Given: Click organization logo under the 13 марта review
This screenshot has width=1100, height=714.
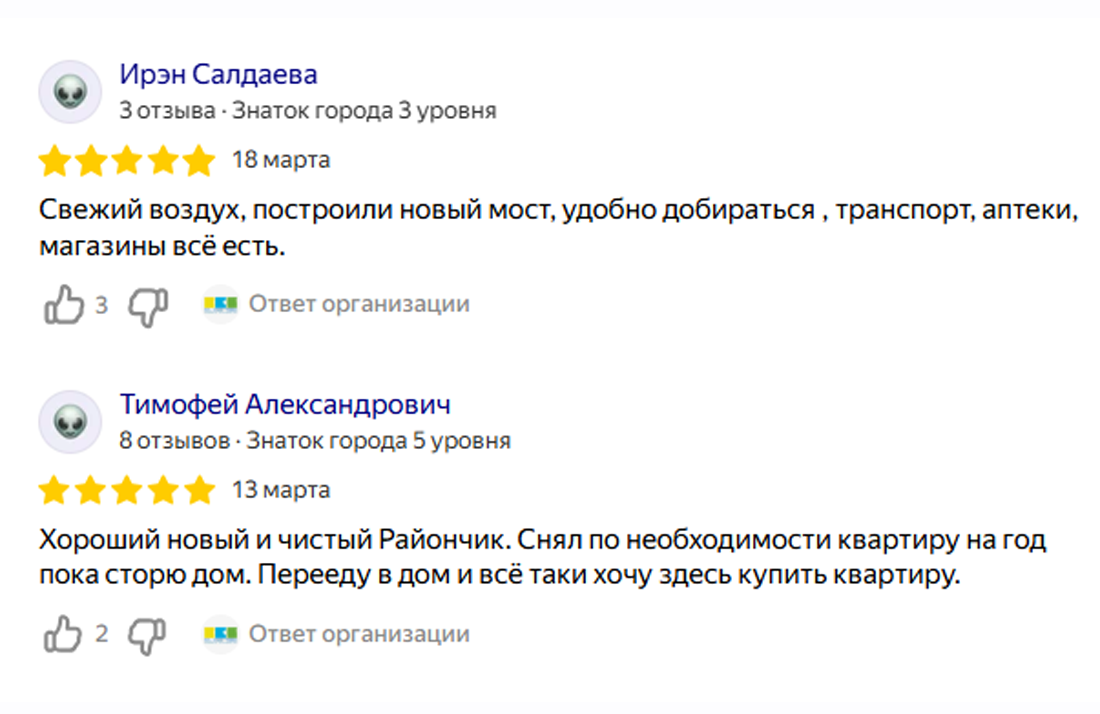Looking at the screenshot, I should [221, 634].
